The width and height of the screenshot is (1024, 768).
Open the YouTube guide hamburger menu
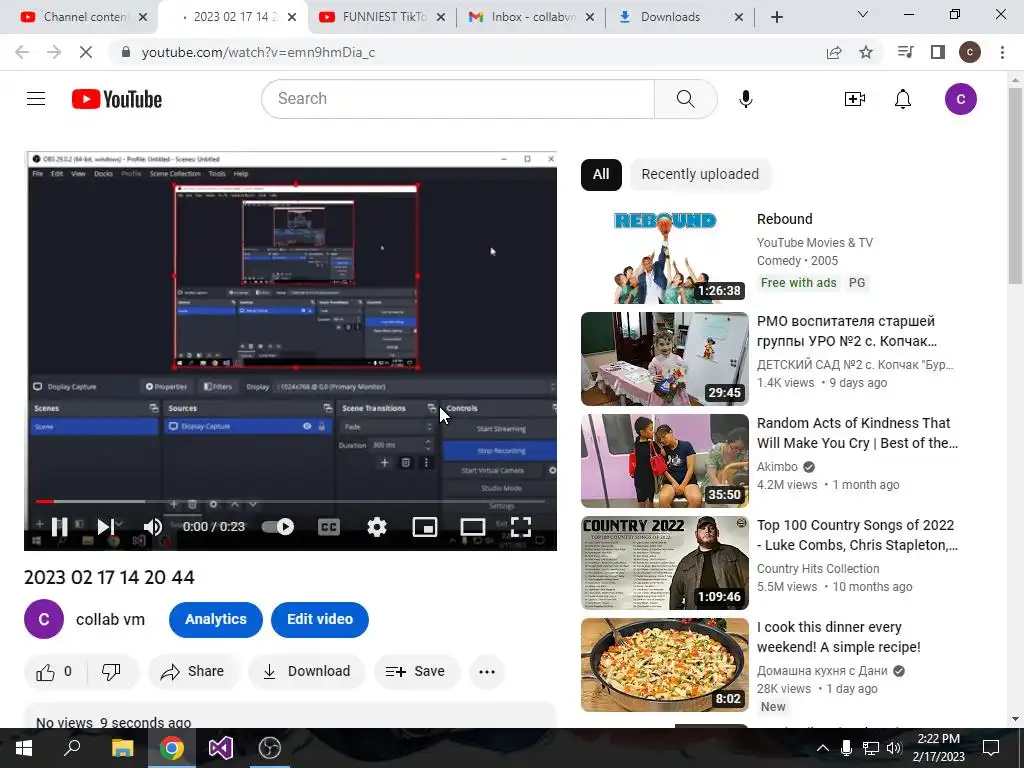click(x=36, y=99)
